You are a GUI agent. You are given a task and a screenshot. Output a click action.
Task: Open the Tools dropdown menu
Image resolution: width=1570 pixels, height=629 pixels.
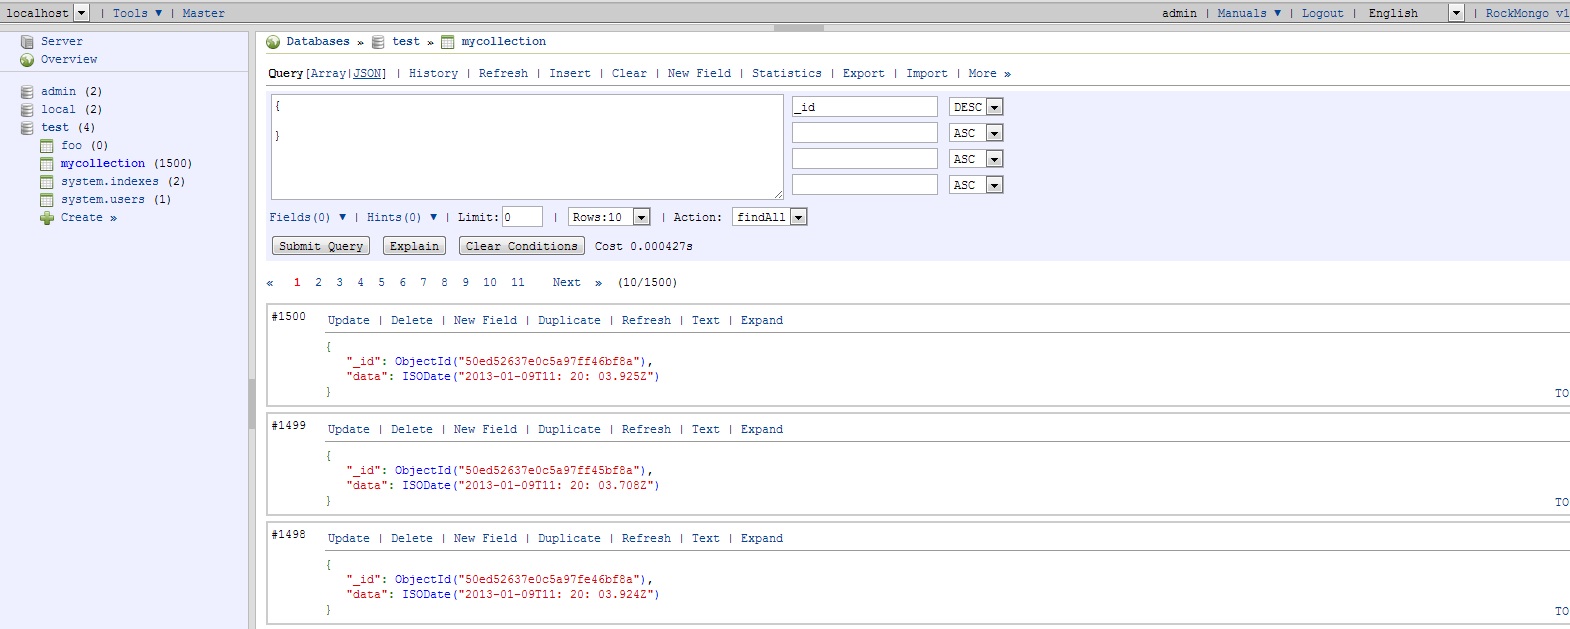pos(137,13)
